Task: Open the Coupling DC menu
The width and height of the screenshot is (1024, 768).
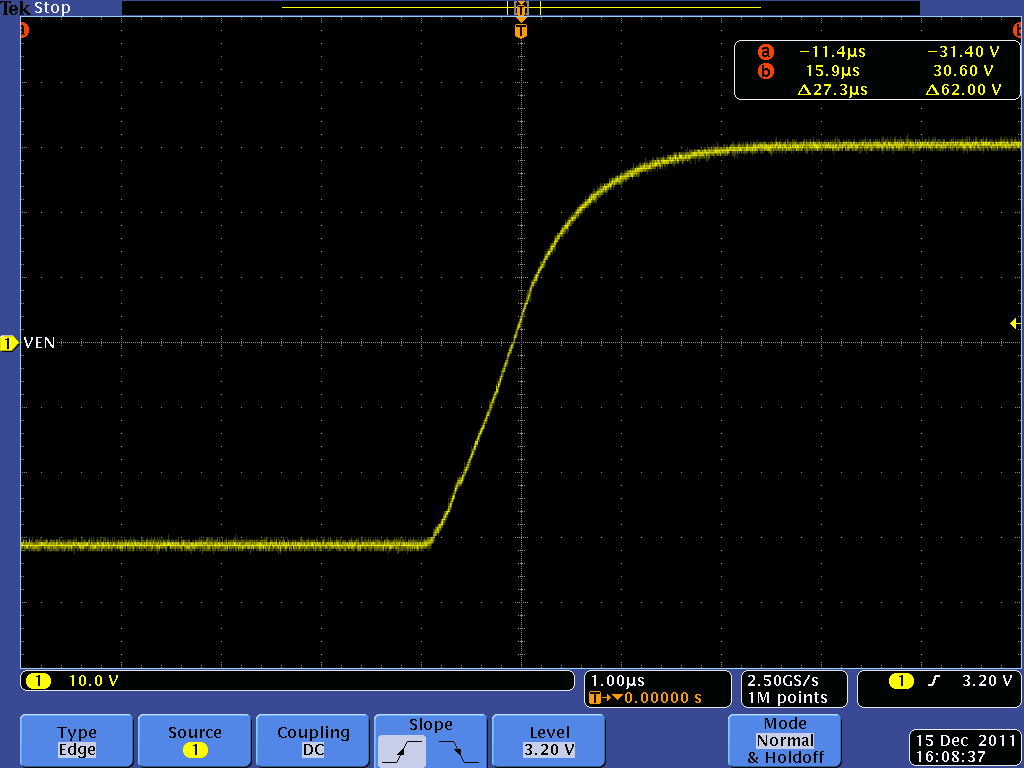Action: [313, 741]
